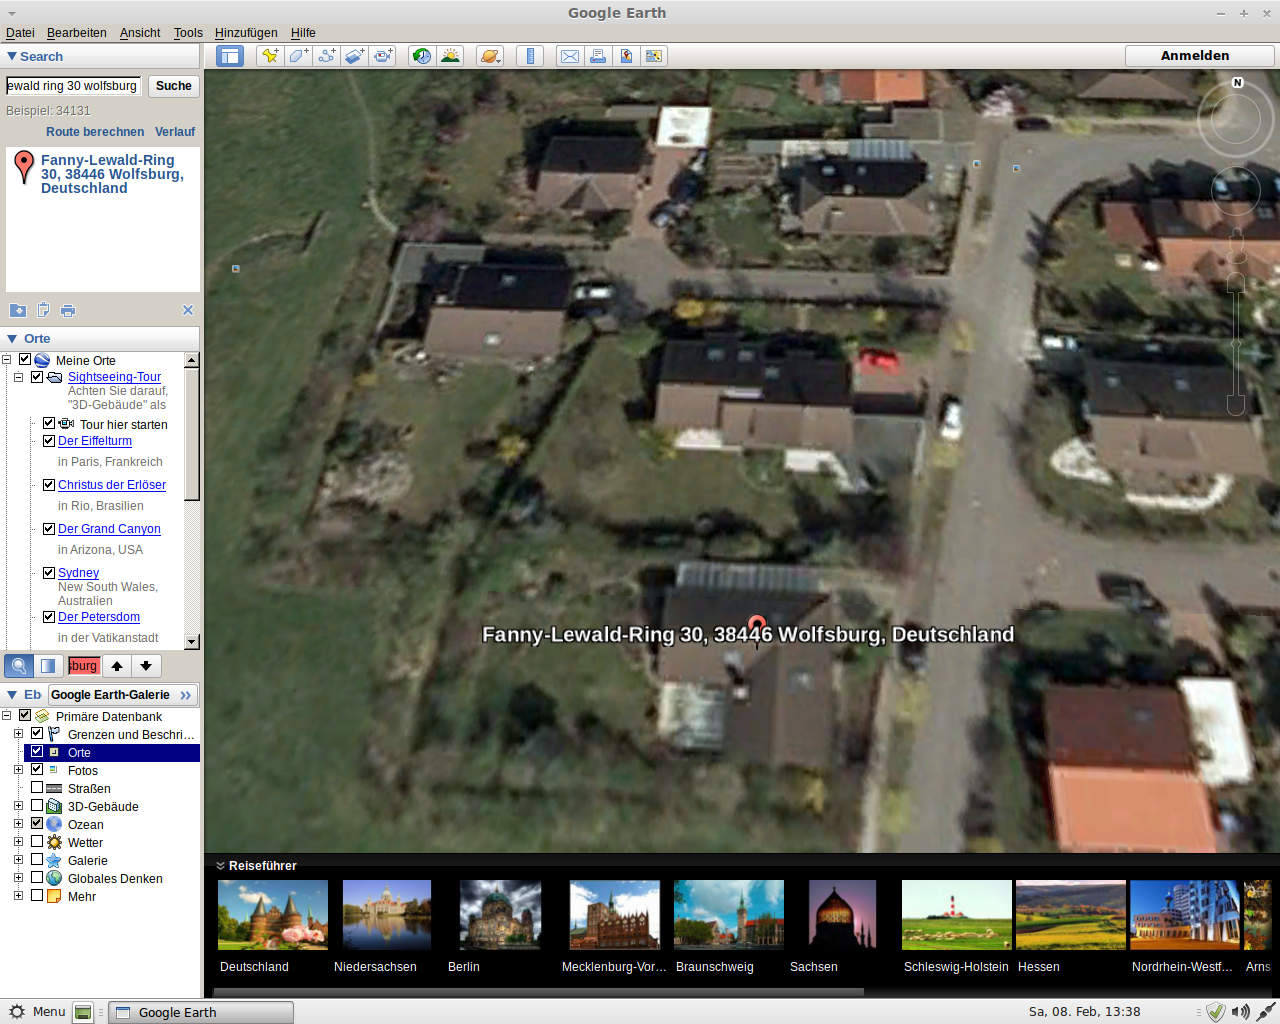Image resolution: width=1280 pixels, height=1024 pixels.
Task: Uncheck the Meine Orte checkbox
Action: [25, 359]
